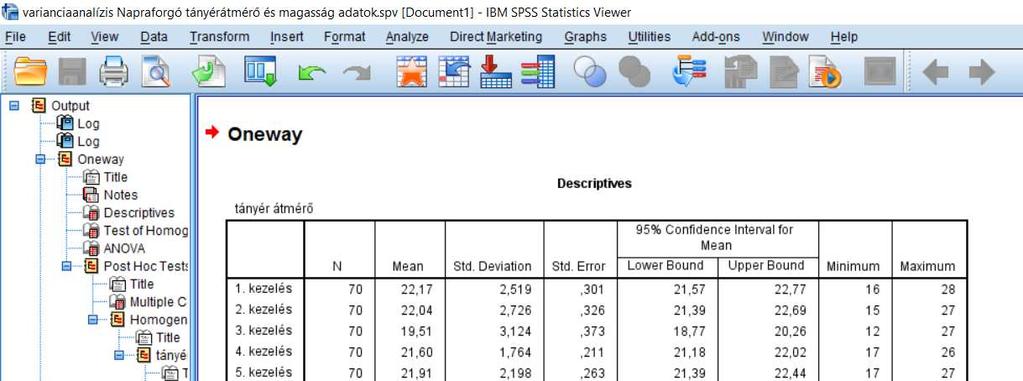The width and height of the screenshot is (1023, 381).
Task: Open the Edit menu
Action: tap(59, 37)
